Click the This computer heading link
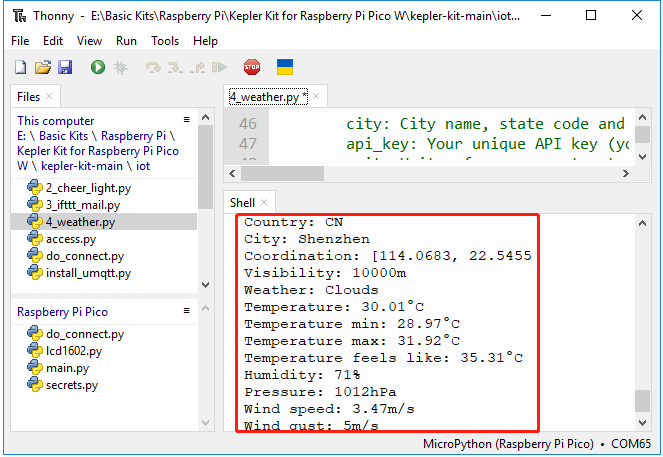This screenshot has height=457, width=663. (x=55, y=121)
